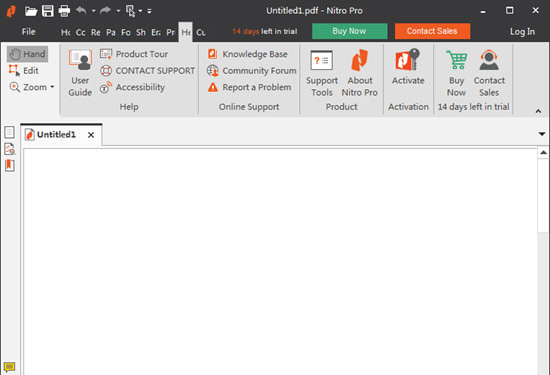Switch to the Customize ribbon tab
550x375 pixels.
(x=201, y=33)
